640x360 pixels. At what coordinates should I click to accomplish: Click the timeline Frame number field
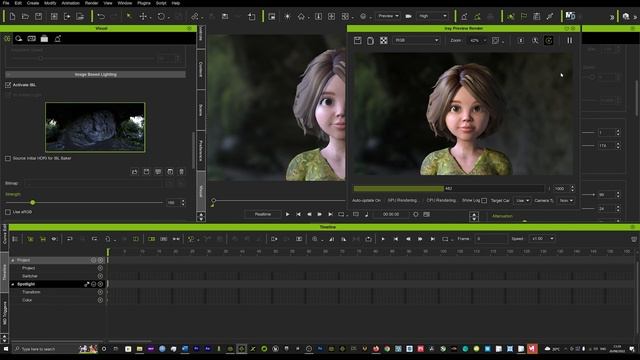tap(491, 239)
